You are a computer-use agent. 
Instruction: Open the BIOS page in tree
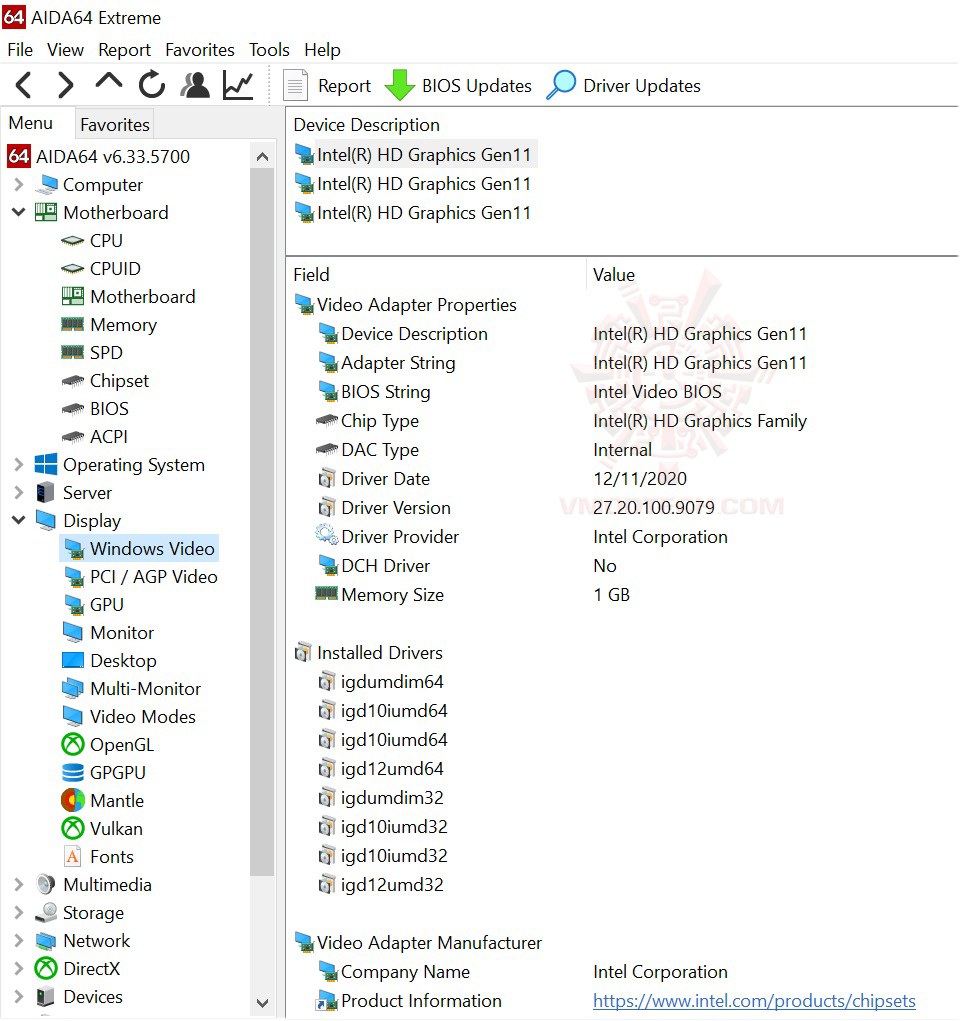point(95,409)
